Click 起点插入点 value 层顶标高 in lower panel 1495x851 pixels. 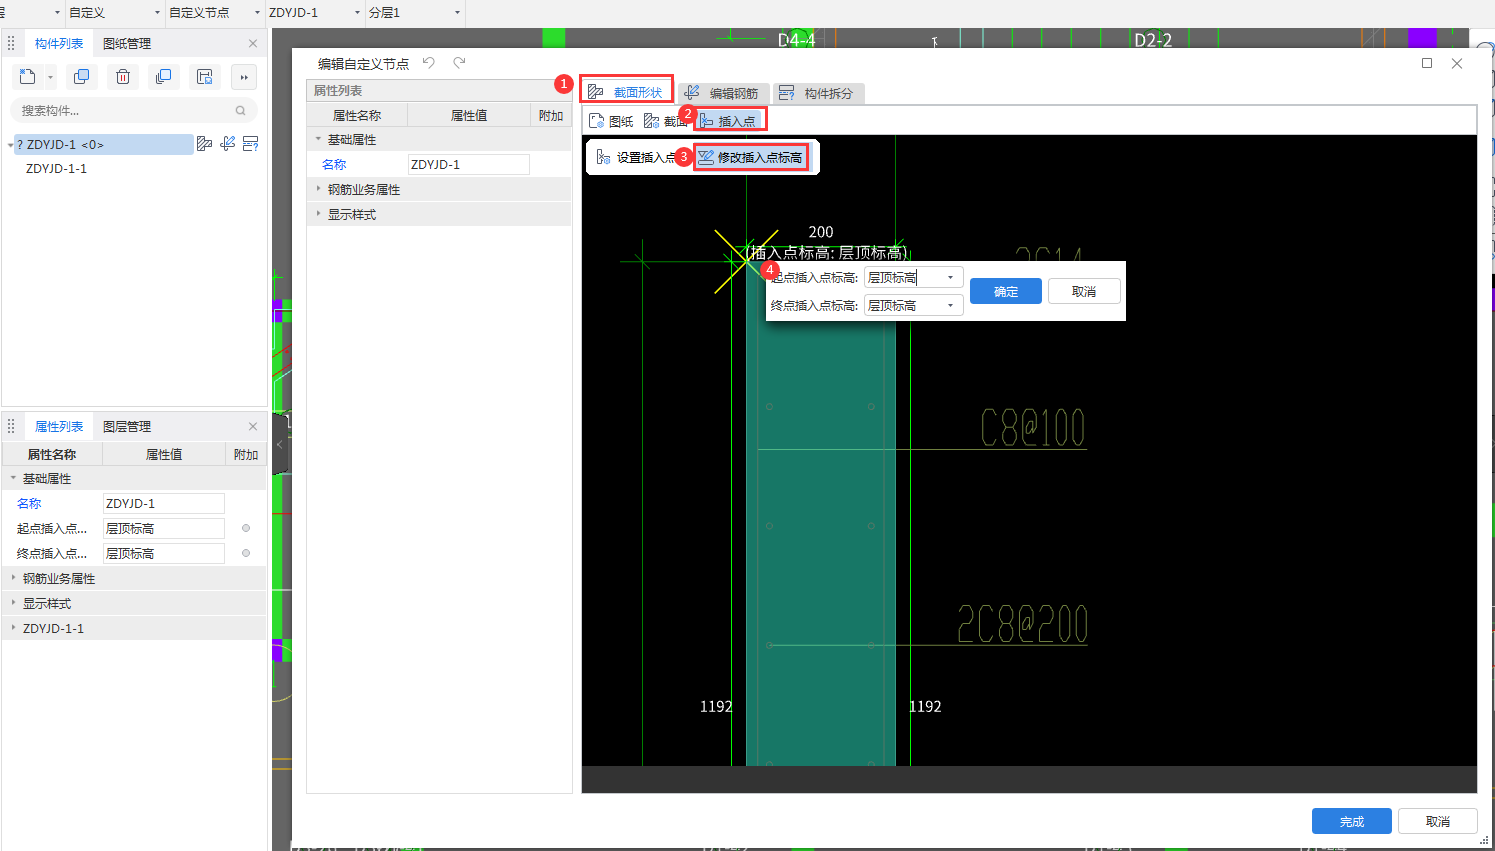coord(164,529)
